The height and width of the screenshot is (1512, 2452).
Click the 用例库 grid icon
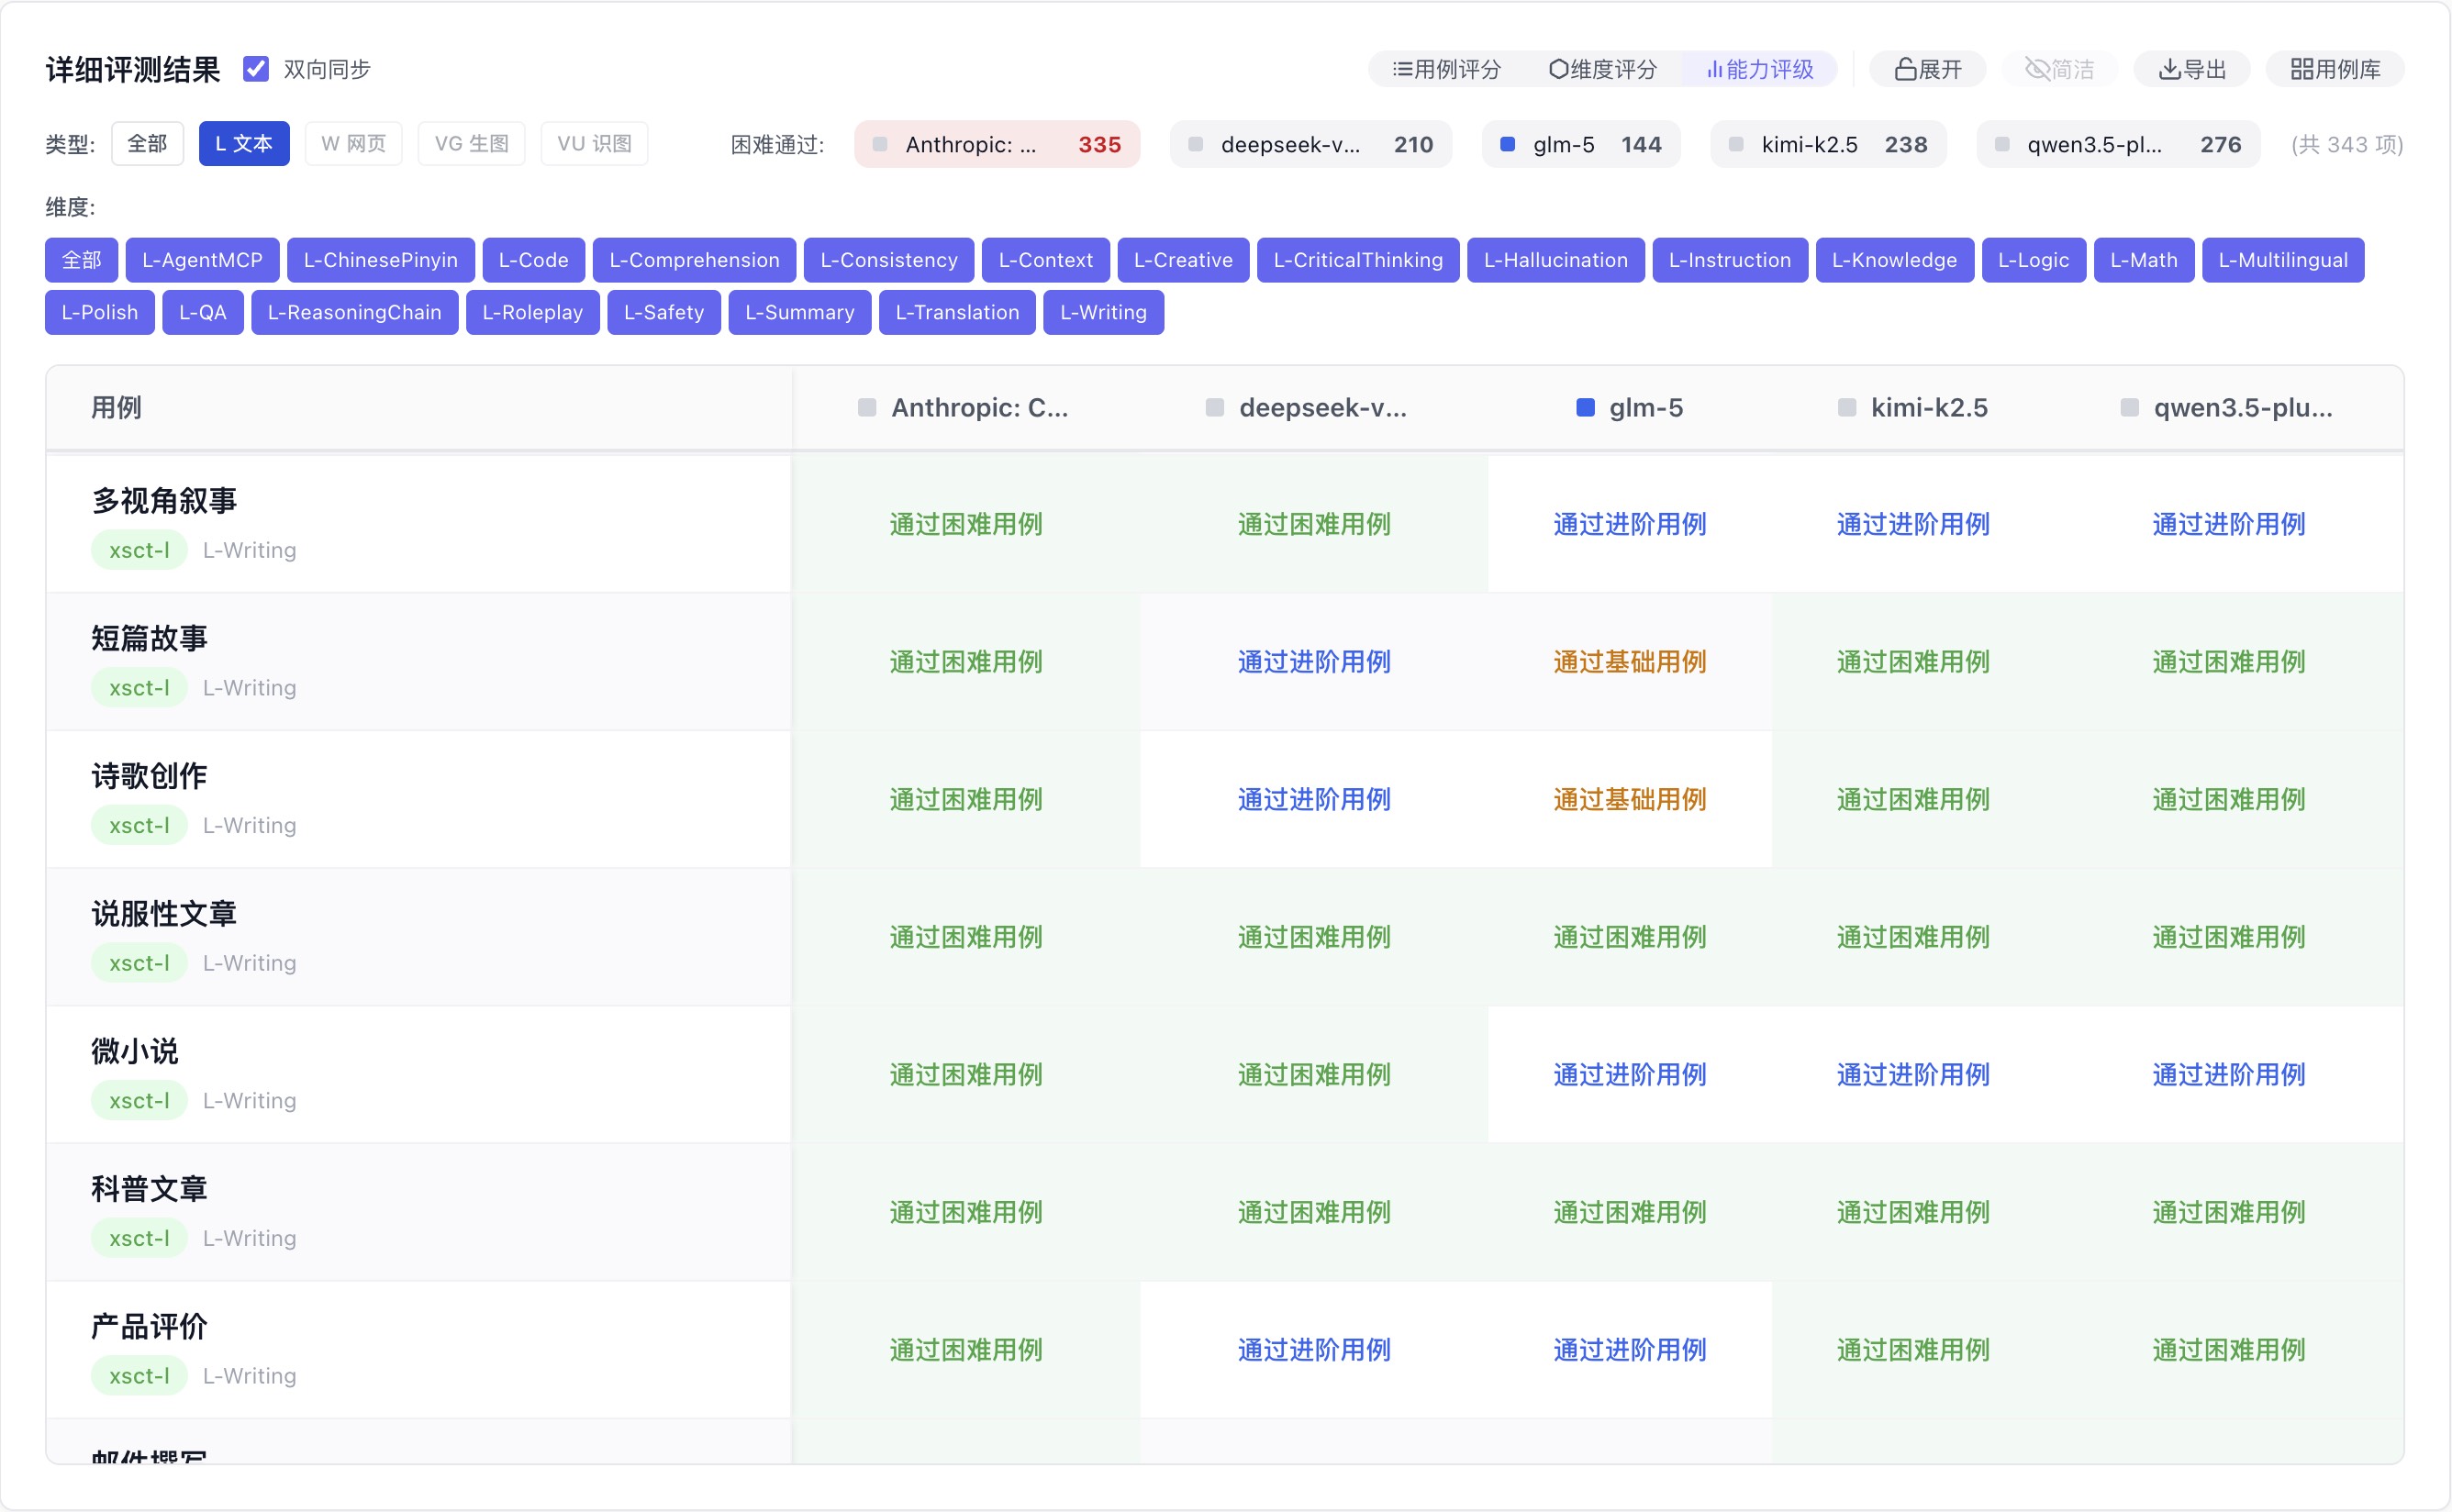click(x=2301, y=69)
